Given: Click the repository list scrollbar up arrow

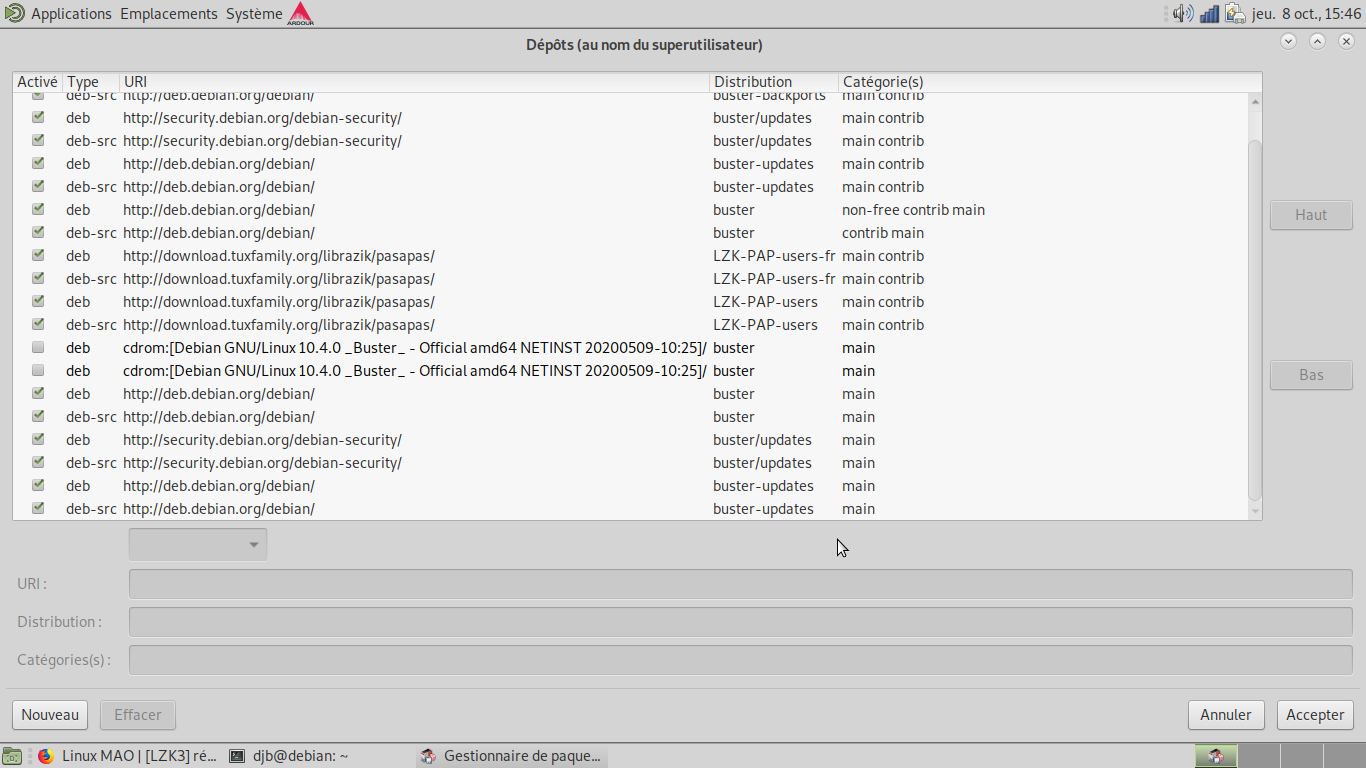Looking at the screenshot, I should click(x=1256, y=101).
